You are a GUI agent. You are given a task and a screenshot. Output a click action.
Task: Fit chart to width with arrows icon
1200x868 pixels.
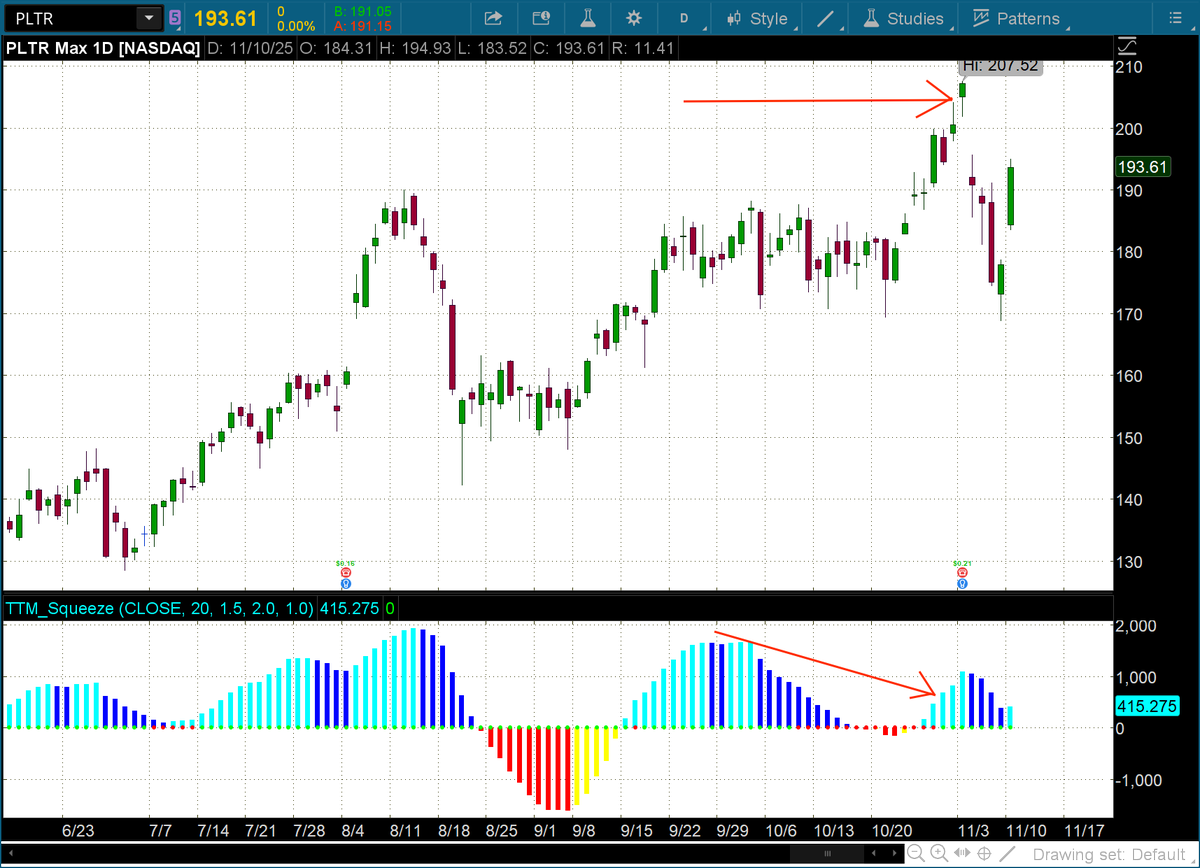pos(962,853)
